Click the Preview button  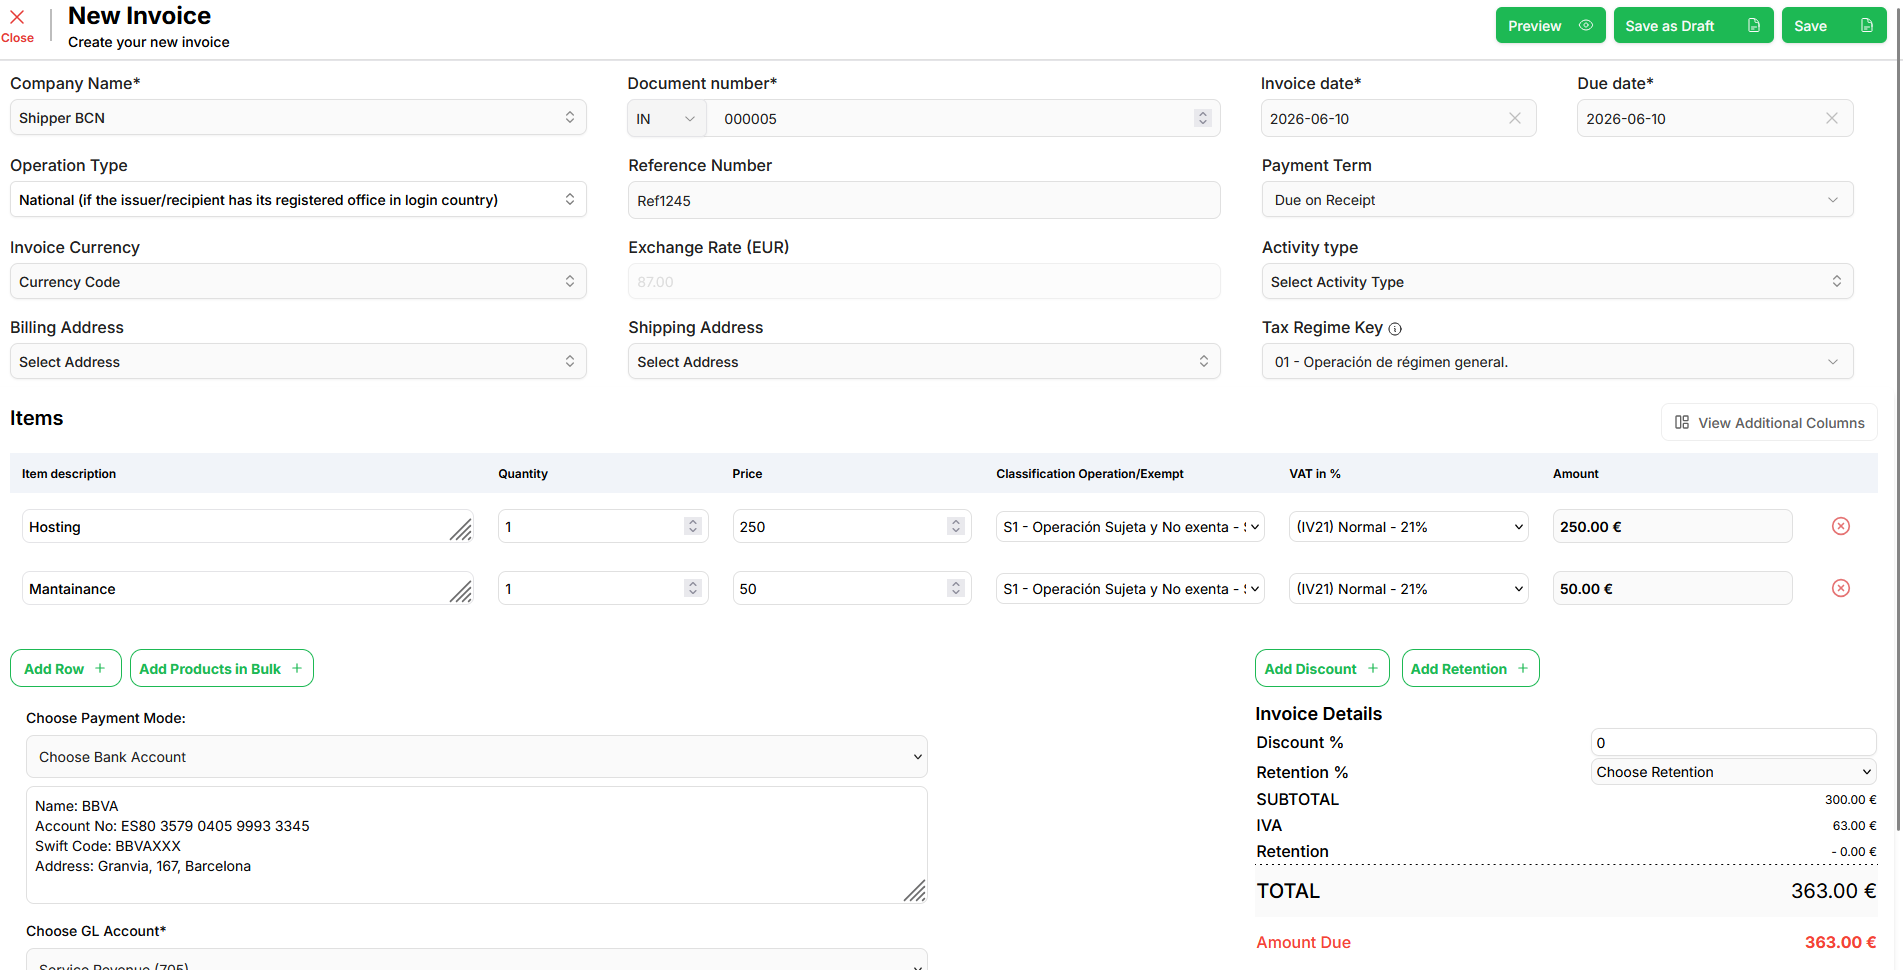pyautogui.click(x=1550, y=26)
